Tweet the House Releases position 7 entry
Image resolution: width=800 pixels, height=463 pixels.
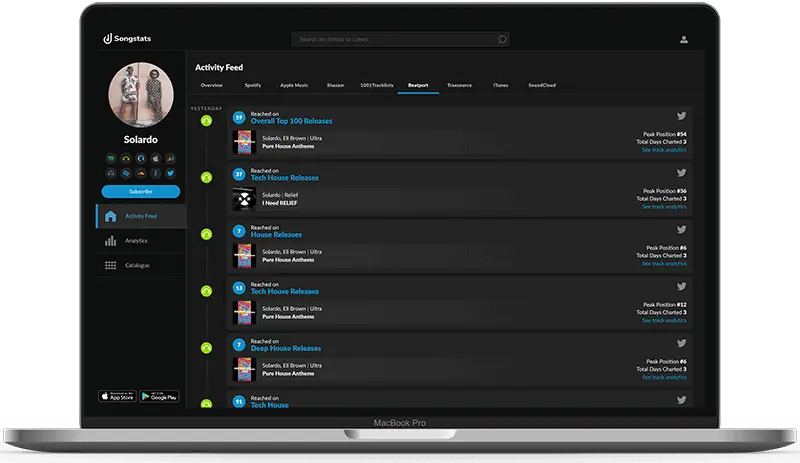coord(681,229)
